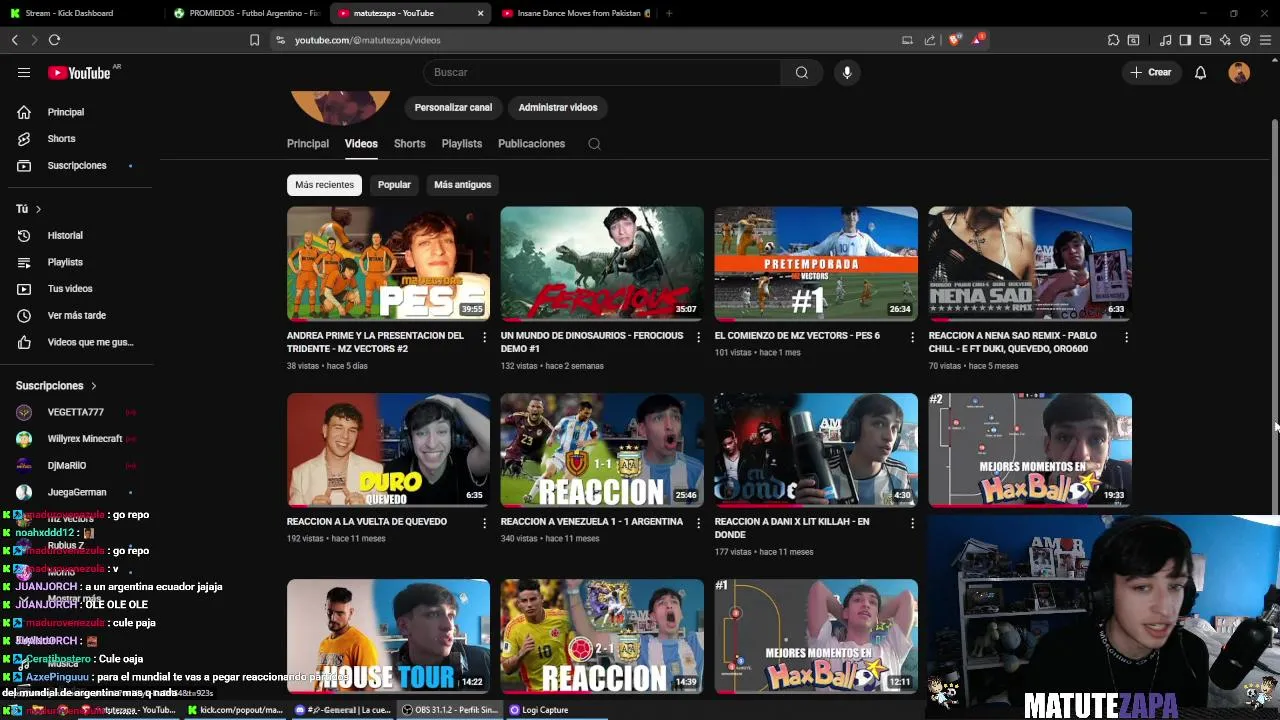The width and height of the screenshot is (1280, 720).
Task: Activate voice search microphone
Action: [x=847, y=72]
